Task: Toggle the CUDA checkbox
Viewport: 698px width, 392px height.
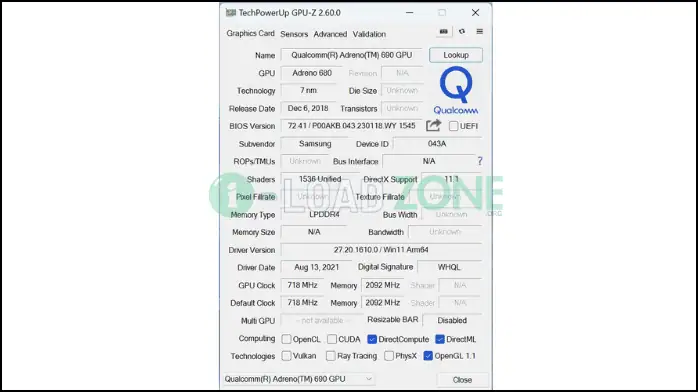Action: pos(332,339)
